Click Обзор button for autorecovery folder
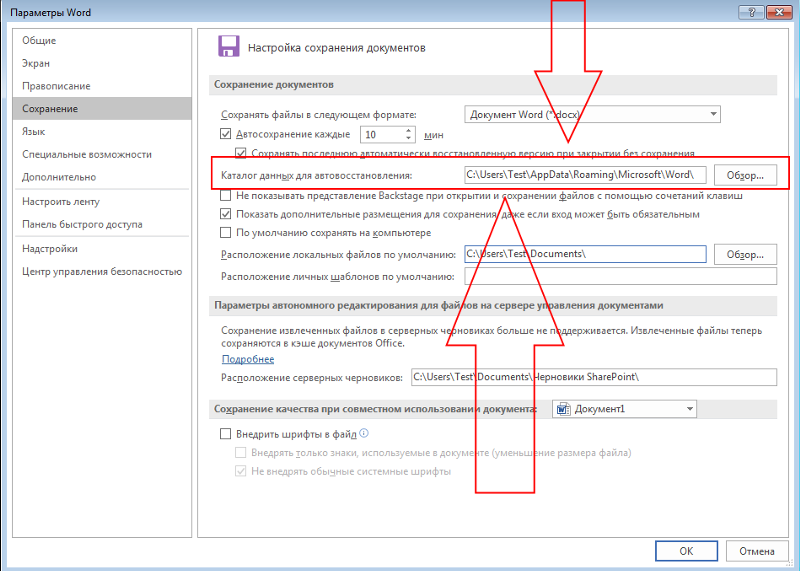 745,175
